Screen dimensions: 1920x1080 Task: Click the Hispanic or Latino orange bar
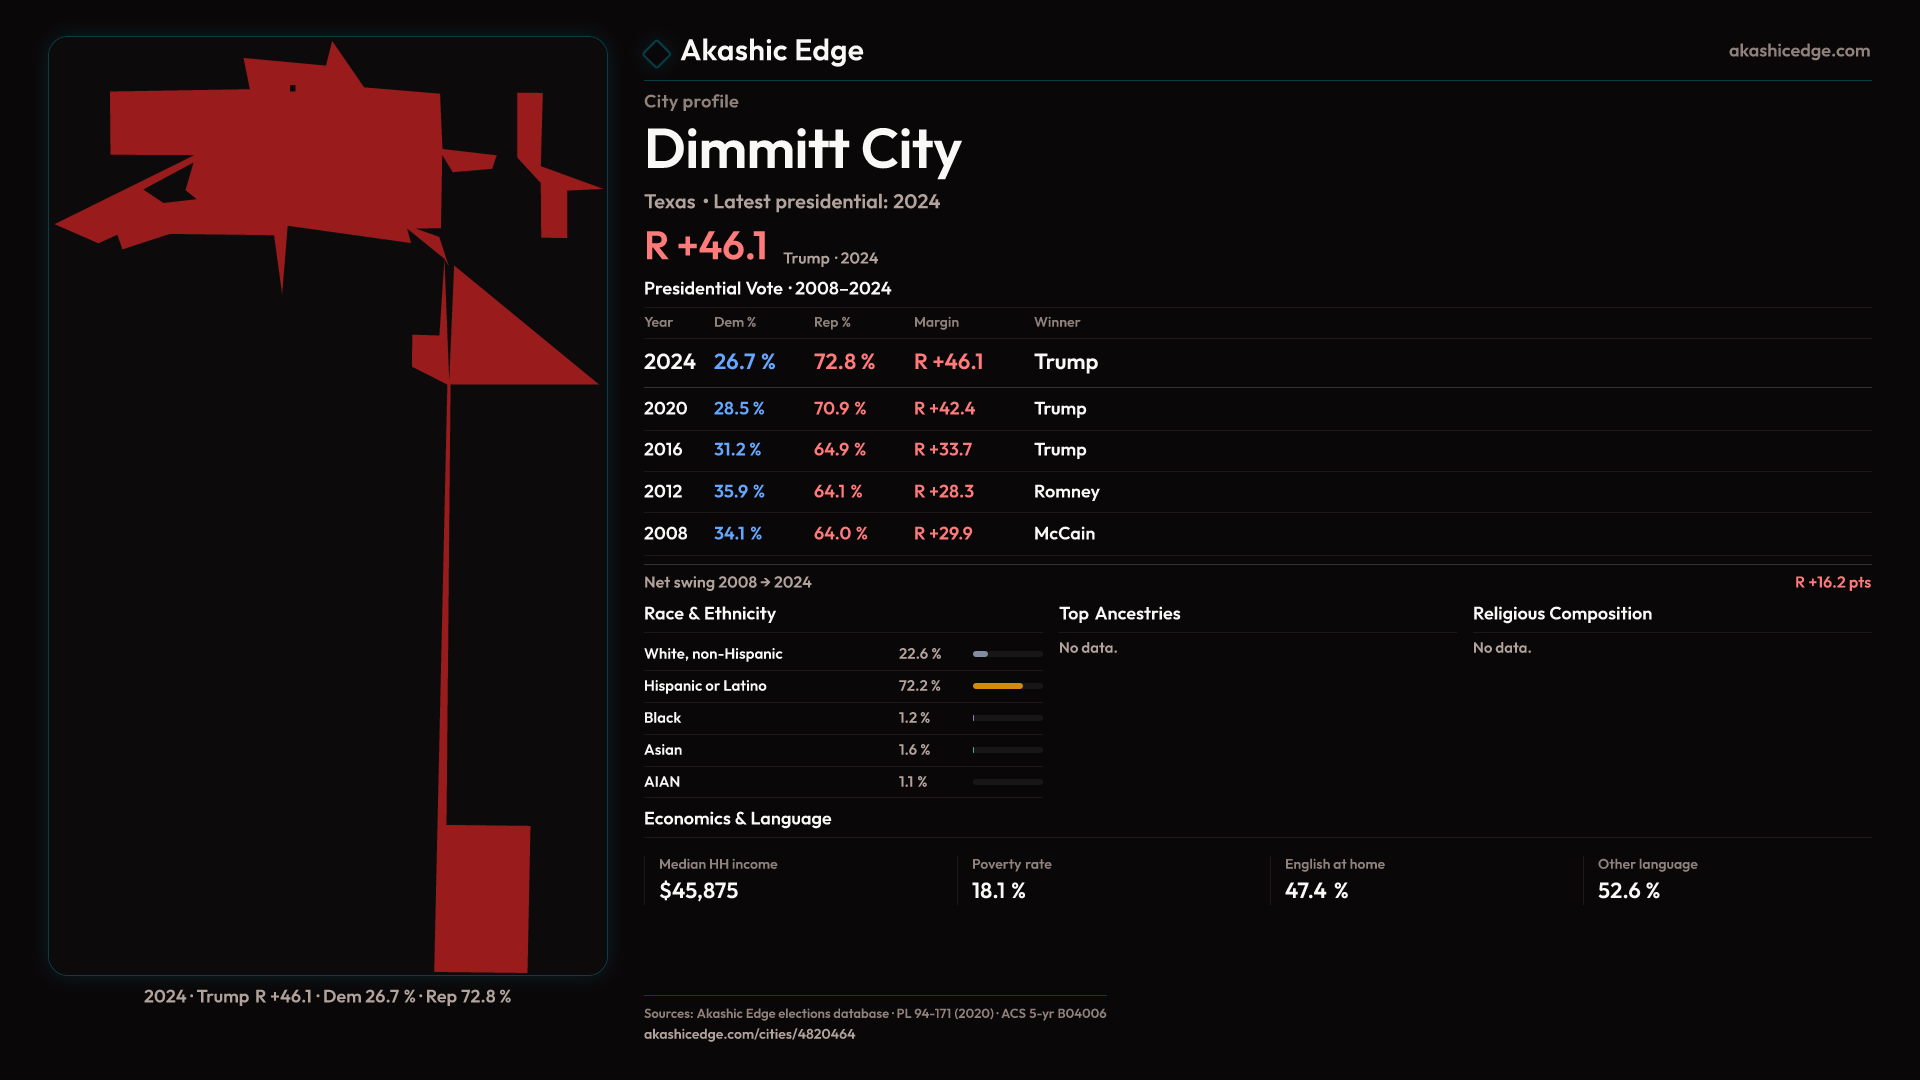pyautogui.click(x=998, y=686)
